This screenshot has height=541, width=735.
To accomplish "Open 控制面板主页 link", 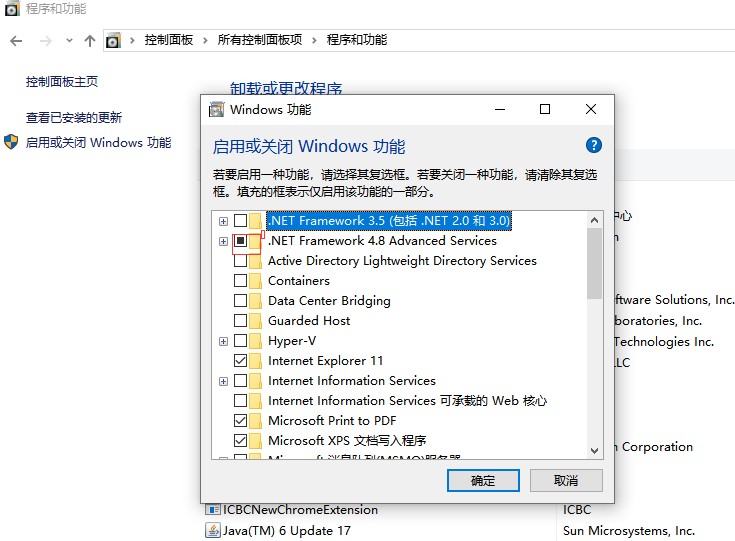I will (x=62, y=82).
